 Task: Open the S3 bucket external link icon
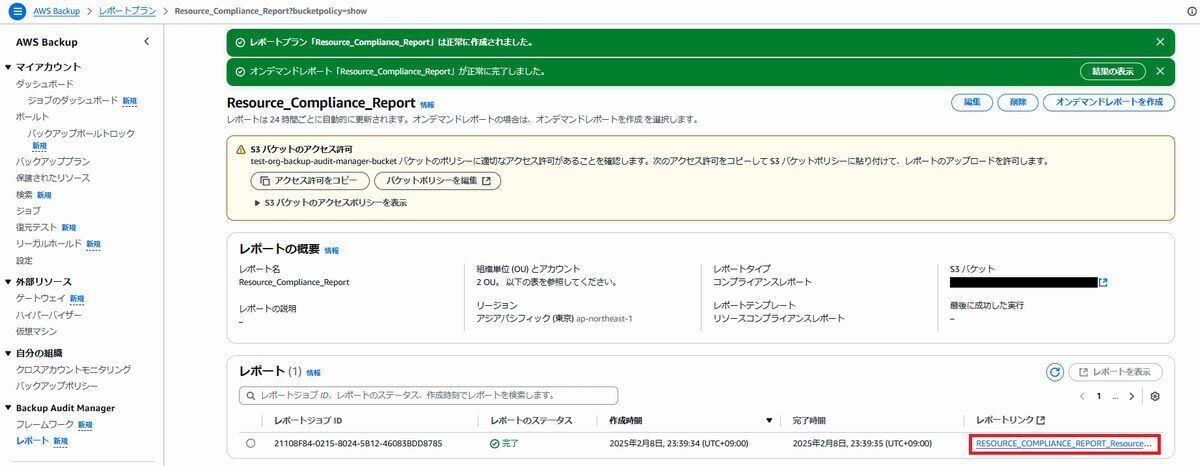click(x=1103, y=282)
